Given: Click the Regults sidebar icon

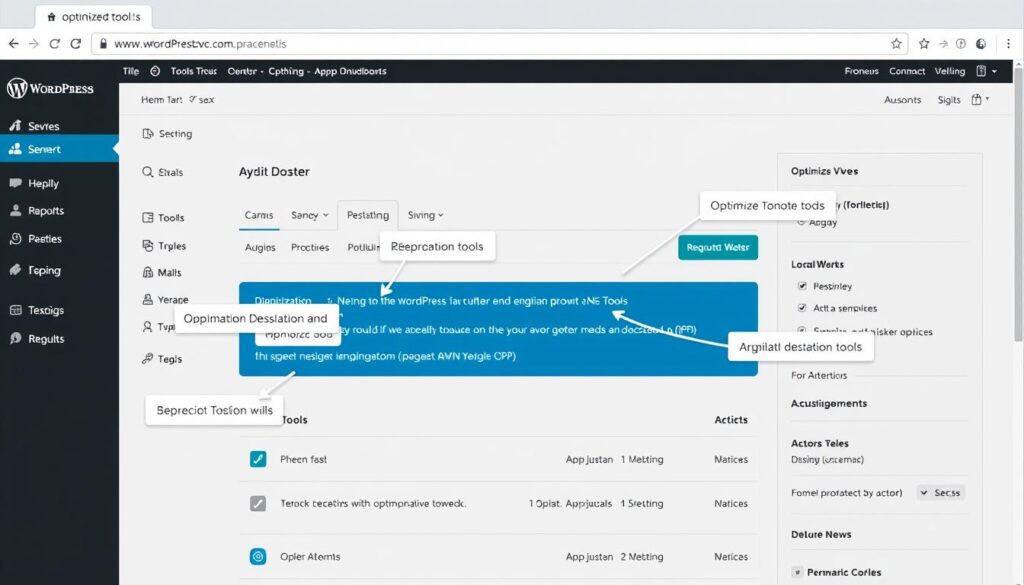Looking at the screenshot, I should tap(17, 339).
